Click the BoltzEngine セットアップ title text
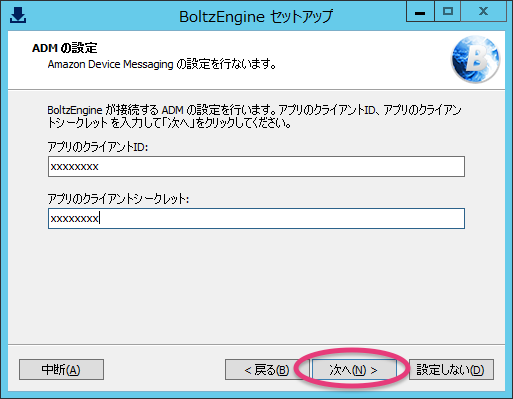The height and width of the screenshot is (399, 513). click(x=256, y=17)
